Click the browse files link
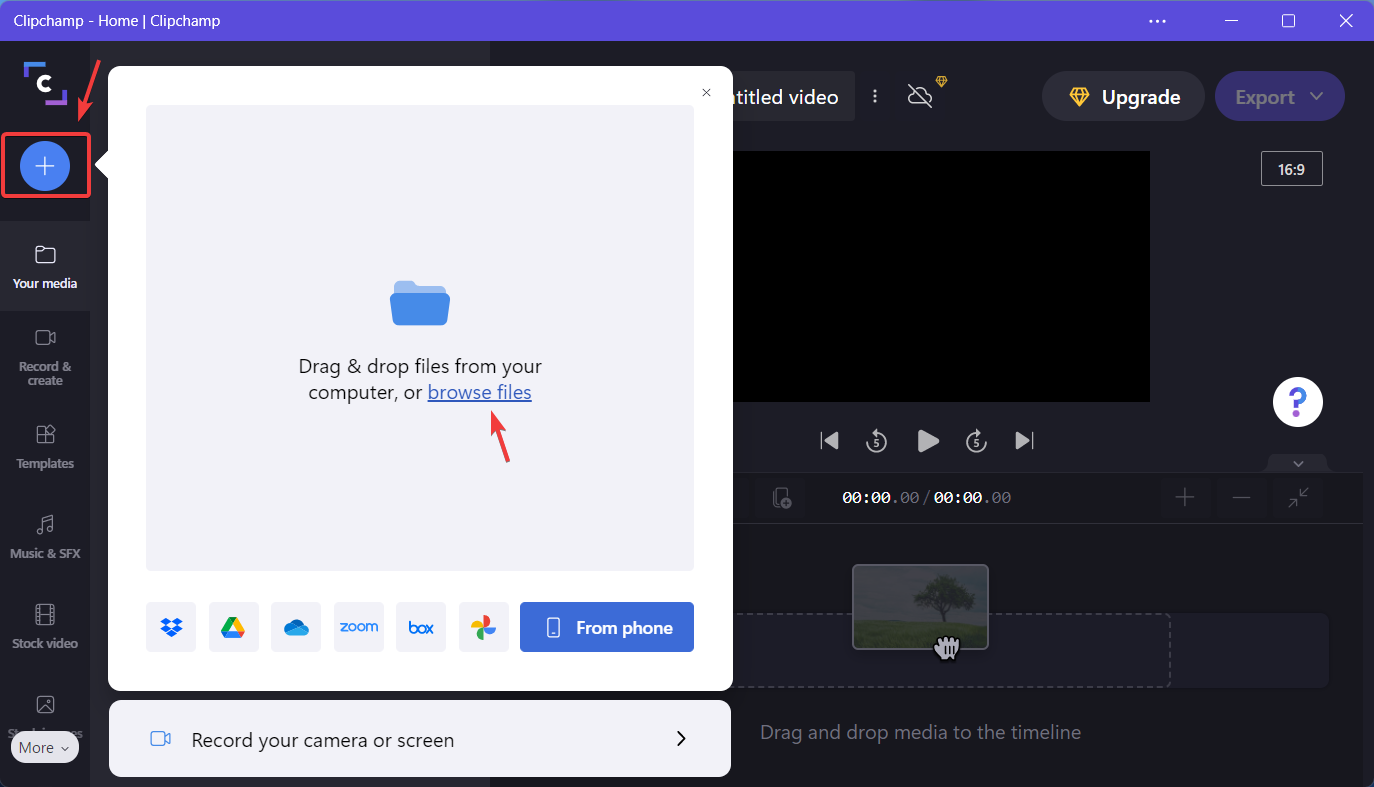The width and height of the screenshot is (1374, 787). click(479, 392)
